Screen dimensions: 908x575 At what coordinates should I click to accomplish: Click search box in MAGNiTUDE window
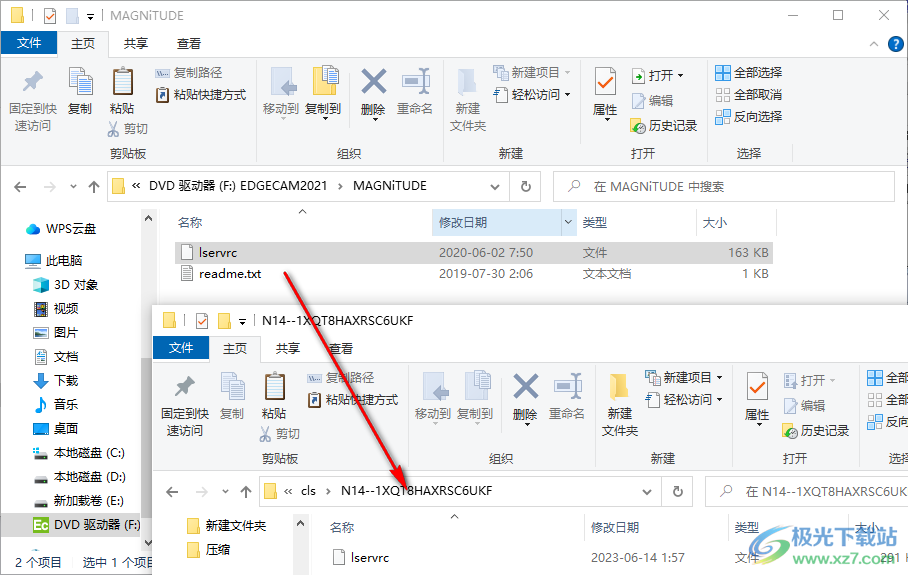click(724, 186)
